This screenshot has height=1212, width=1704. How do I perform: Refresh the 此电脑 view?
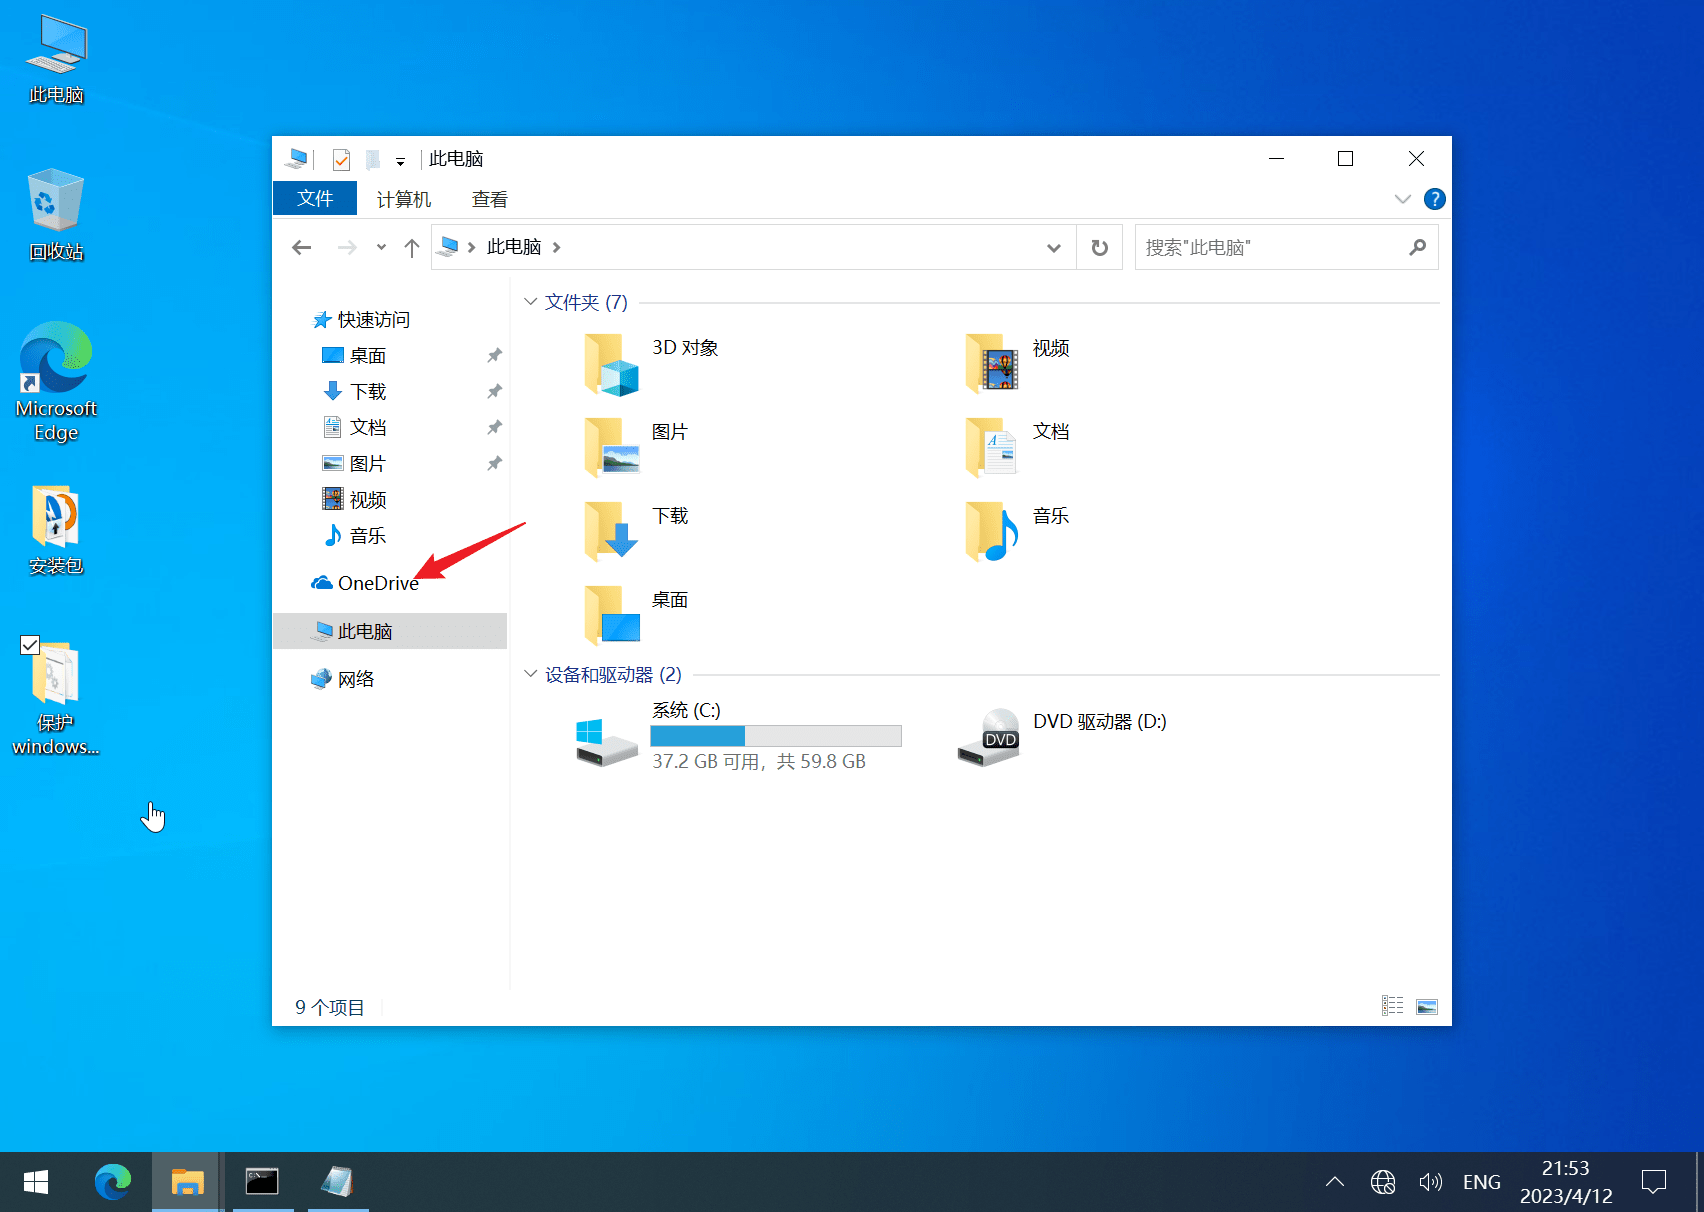pyautogui.click(x=1100, y=247)
